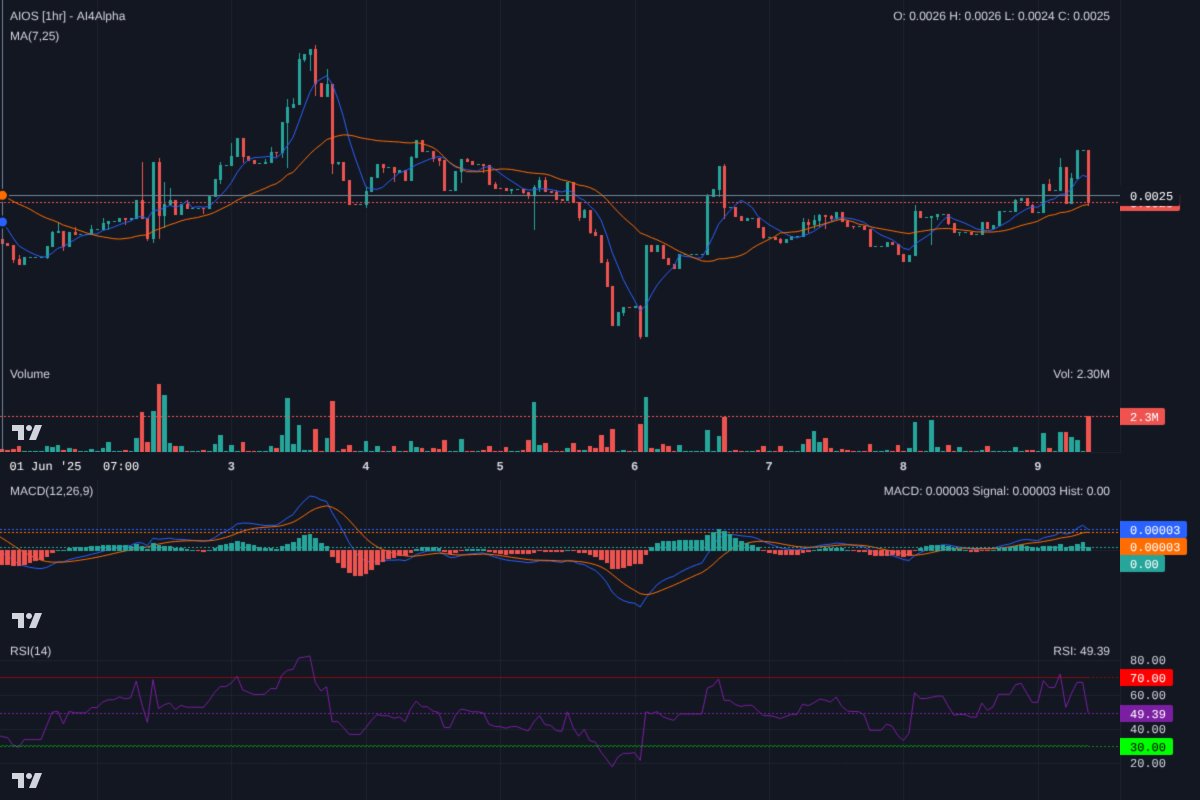Click day 4 on the time axis
This screenshot has height=800, width=1200.
(x=366, y=466)
